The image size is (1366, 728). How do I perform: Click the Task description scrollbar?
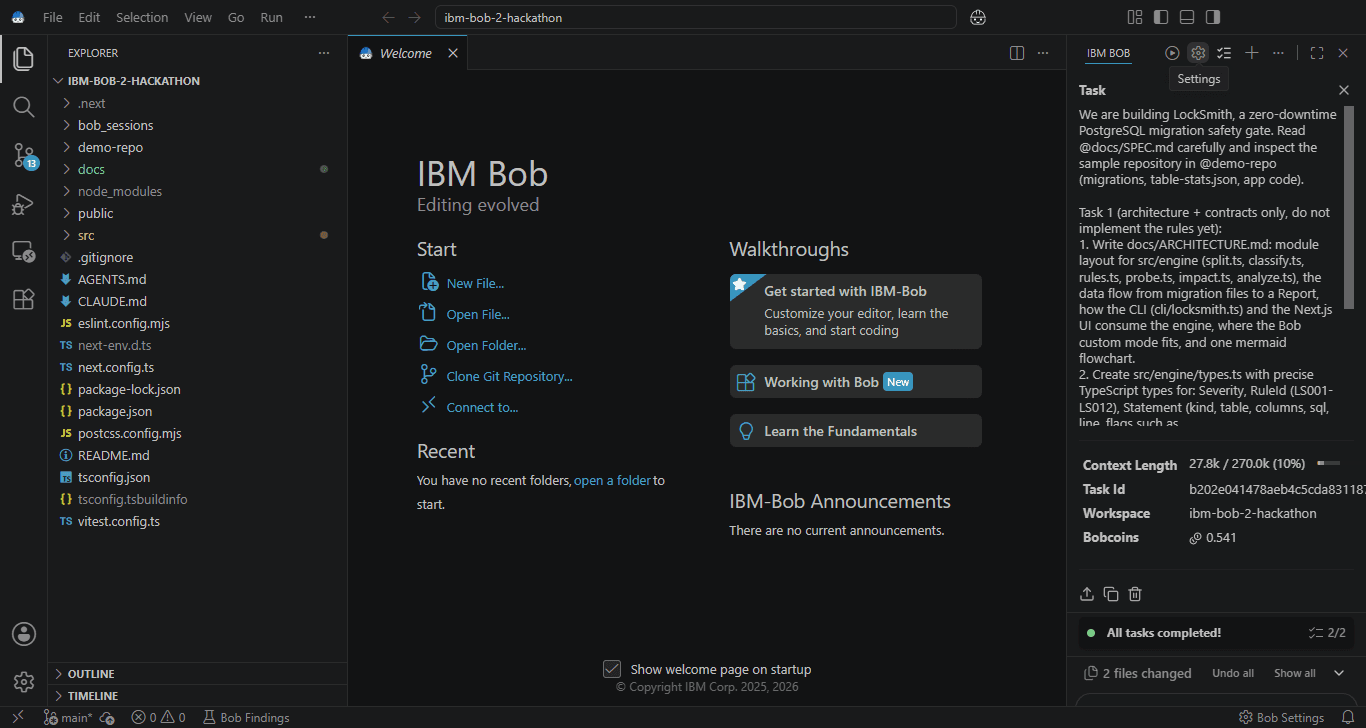click(x=1348, y=208)
